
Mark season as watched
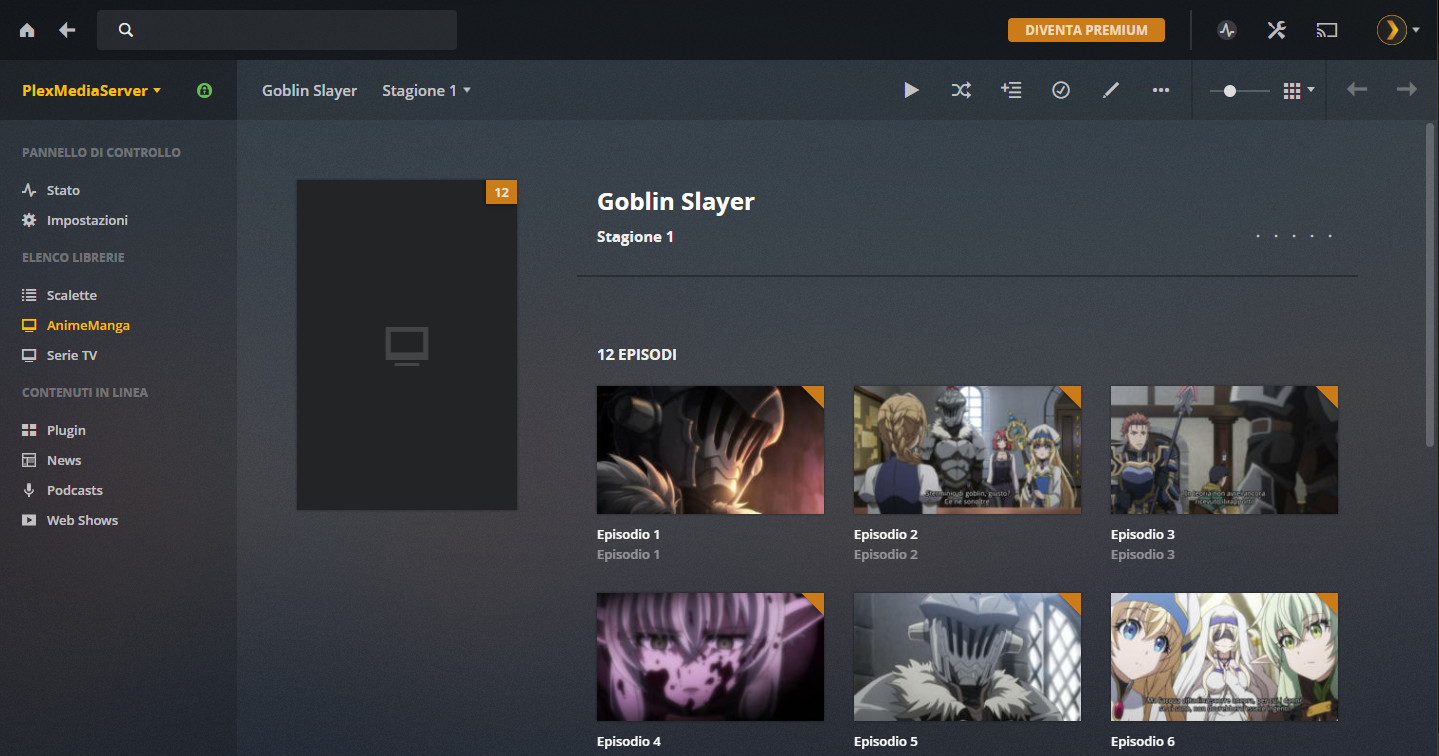[1061, 90]
